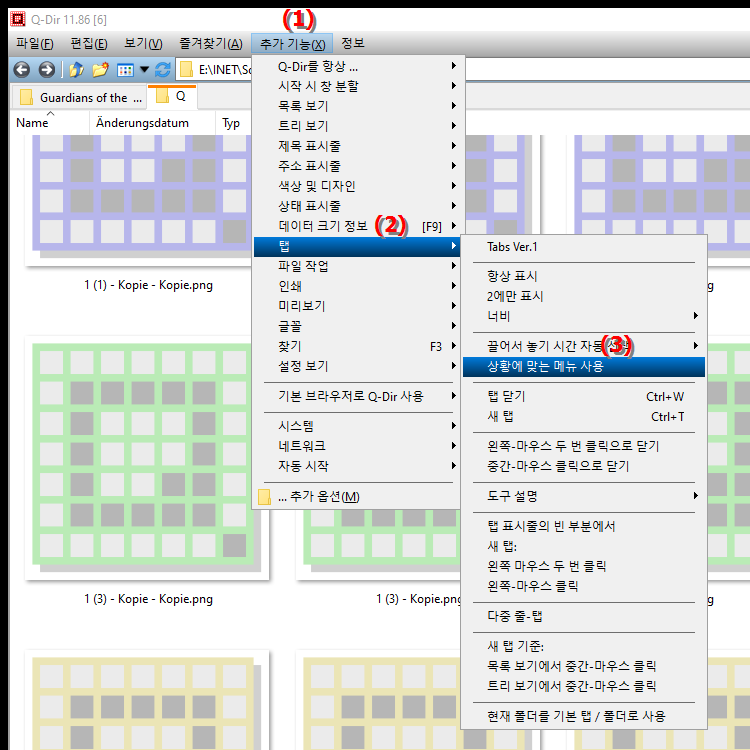Expand the 제목 표시줄 submenu
750x750 pixels.
click(357, 146)
